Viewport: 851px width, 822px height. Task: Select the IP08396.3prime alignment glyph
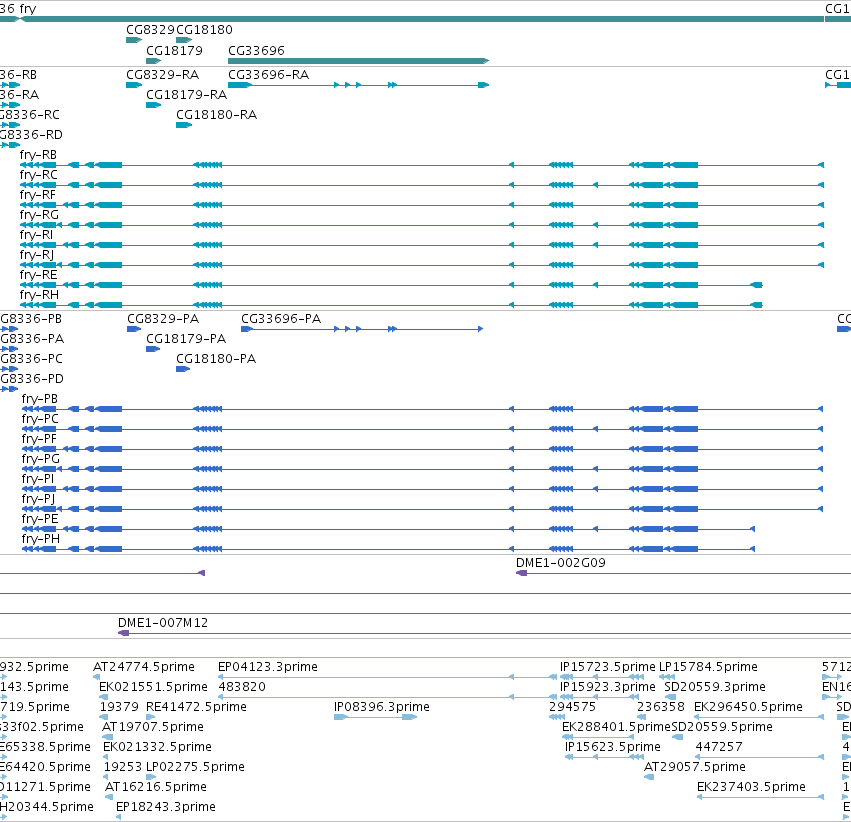[375, 717]
